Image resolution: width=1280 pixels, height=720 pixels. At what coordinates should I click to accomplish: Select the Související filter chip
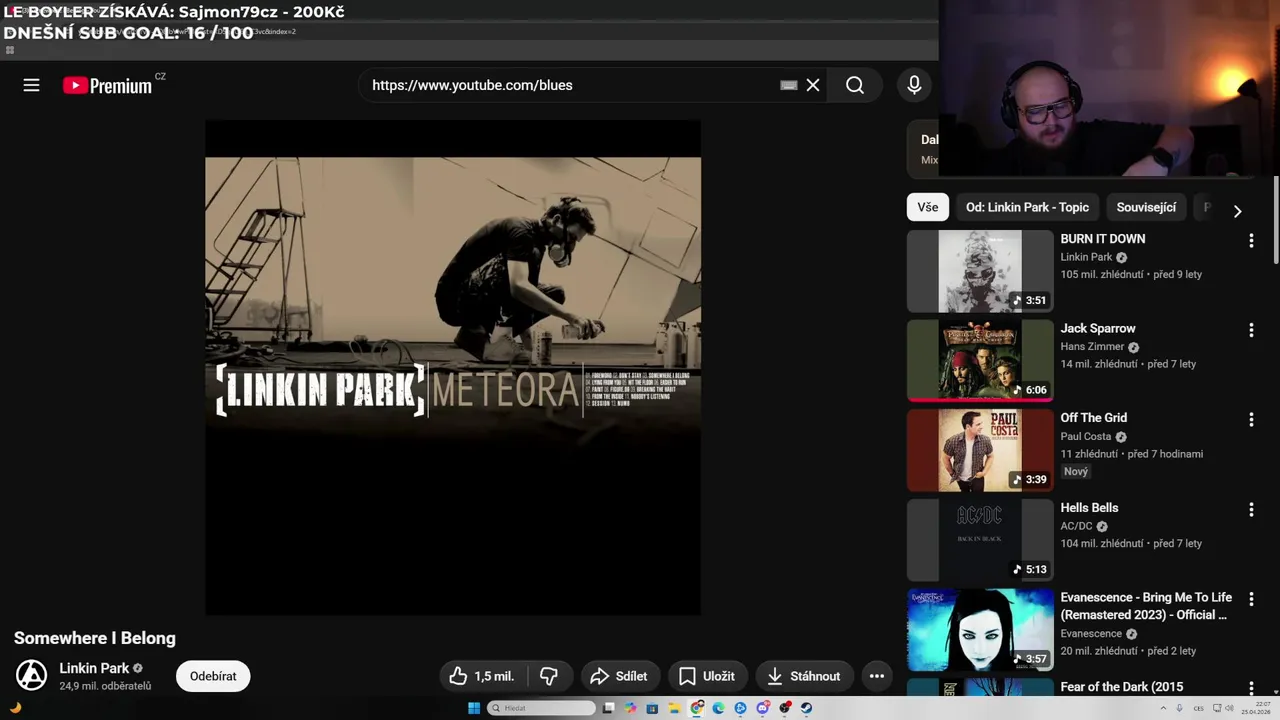click(x=1146, y=207)
